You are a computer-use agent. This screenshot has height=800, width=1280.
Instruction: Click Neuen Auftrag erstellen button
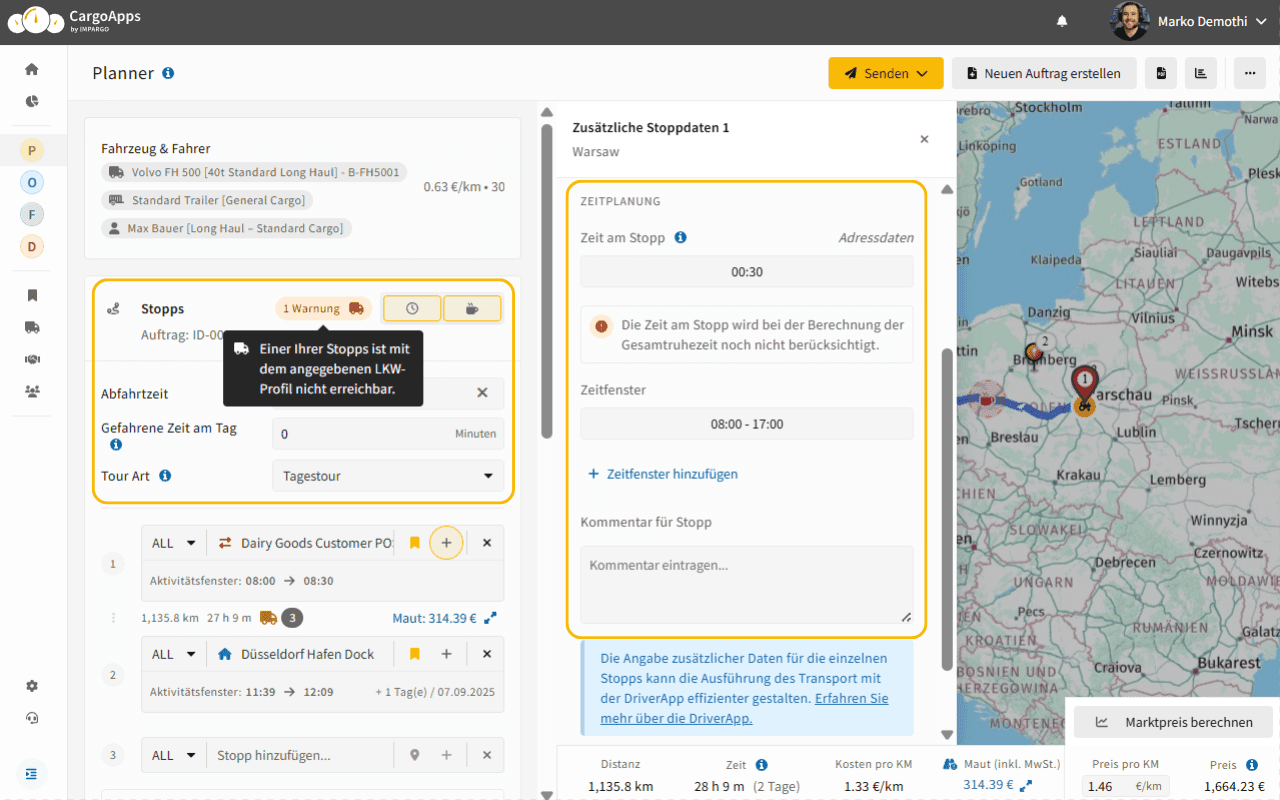click(x=1043, y=73)
